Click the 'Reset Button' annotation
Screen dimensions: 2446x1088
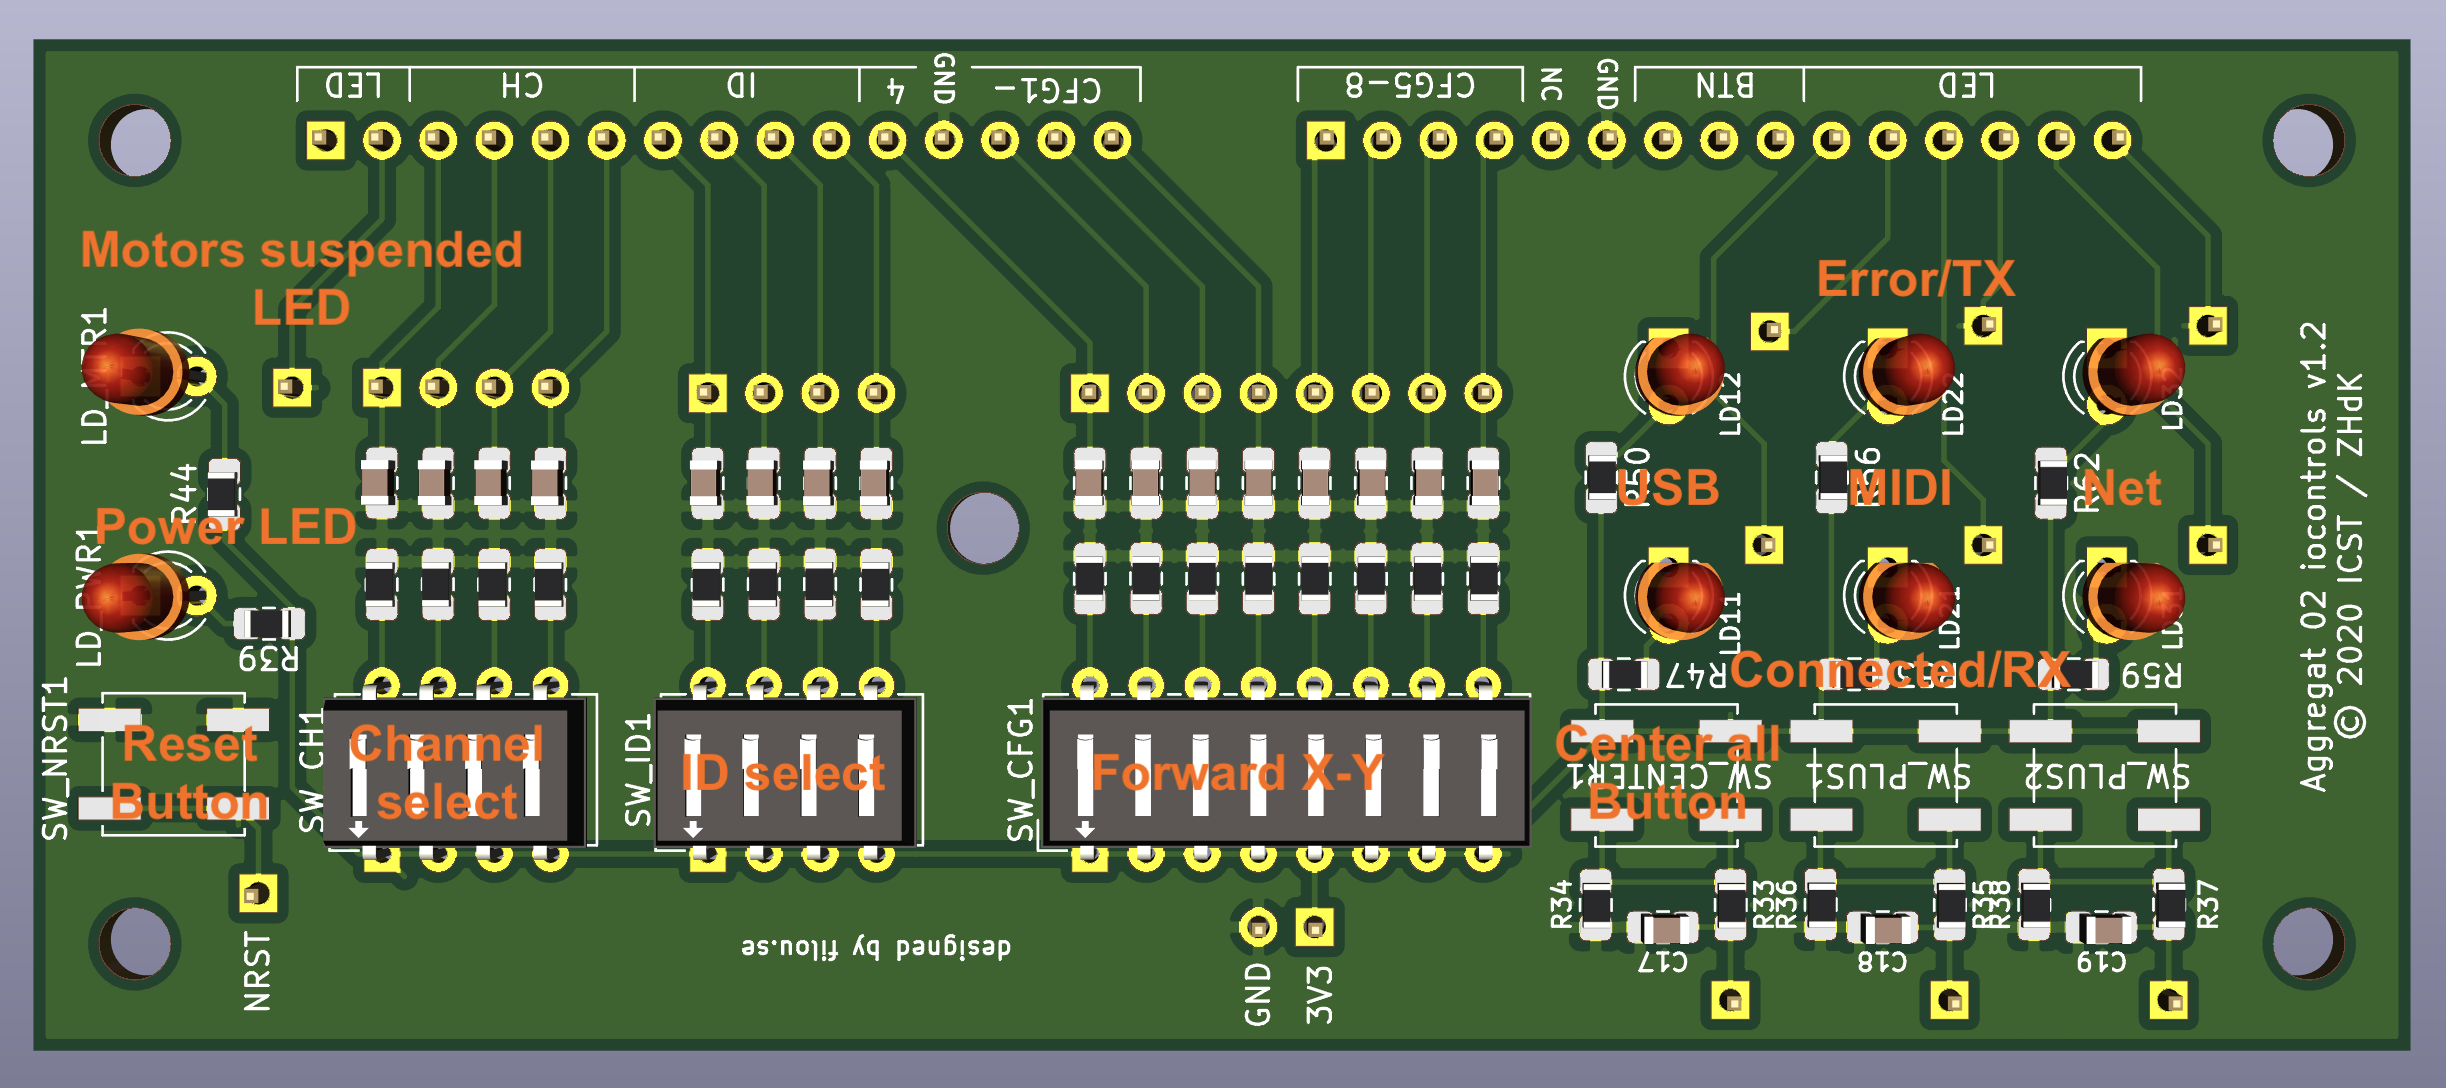[x=190, y=773]
